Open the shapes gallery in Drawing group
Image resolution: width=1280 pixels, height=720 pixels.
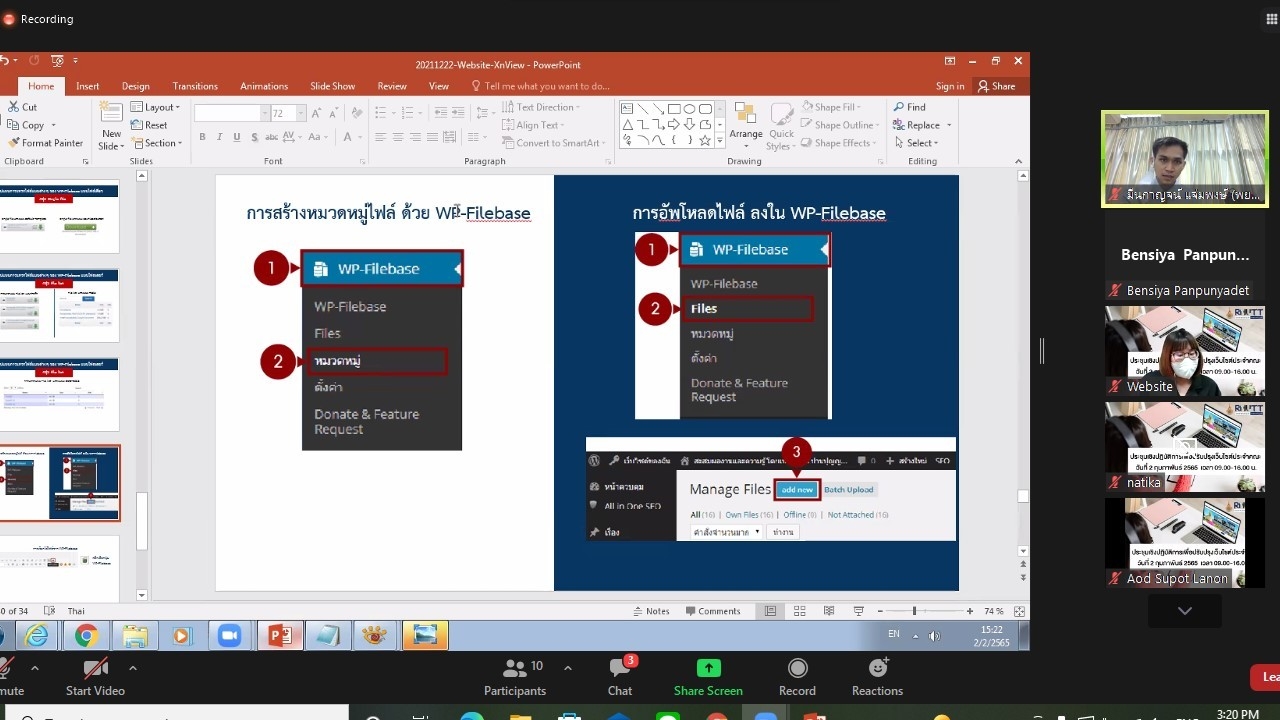click(718, 142)
